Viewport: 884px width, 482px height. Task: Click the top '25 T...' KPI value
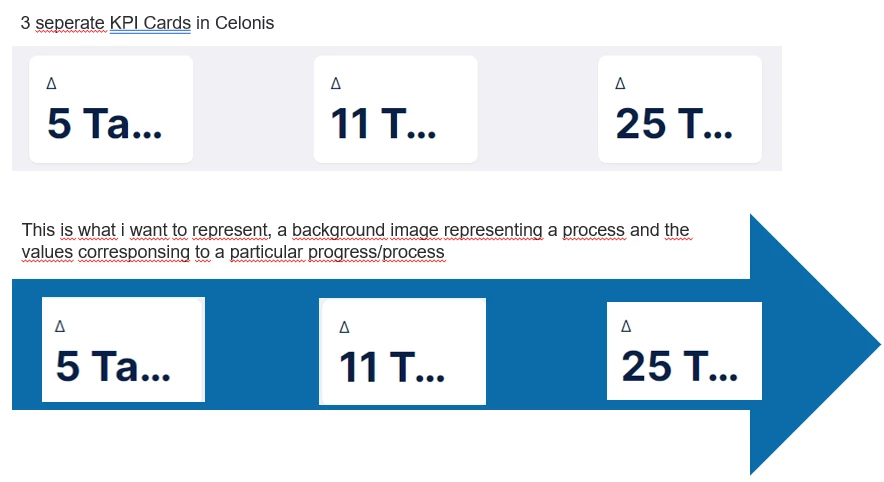pos(673,124)
